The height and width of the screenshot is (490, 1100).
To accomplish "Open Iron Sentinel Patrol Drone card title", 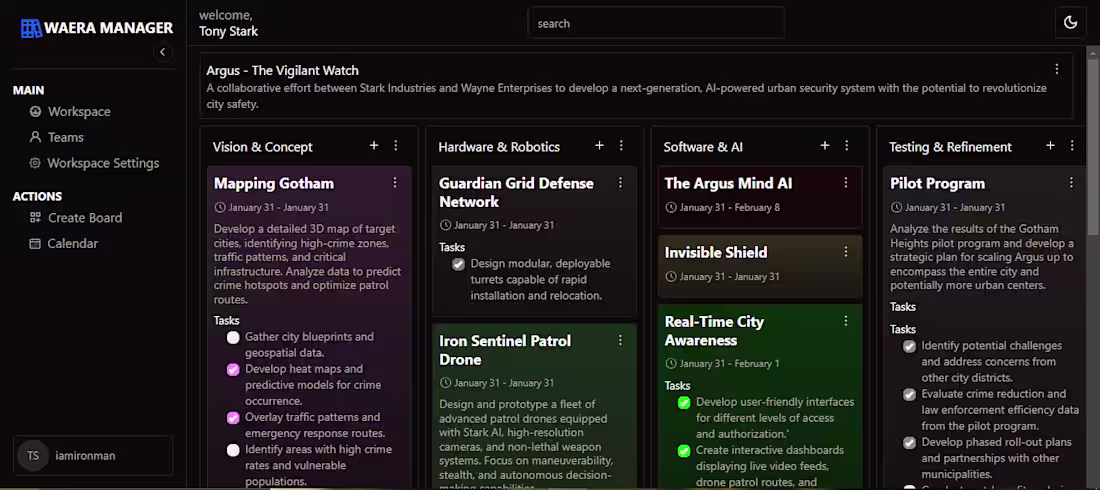I will click(505, 350).
